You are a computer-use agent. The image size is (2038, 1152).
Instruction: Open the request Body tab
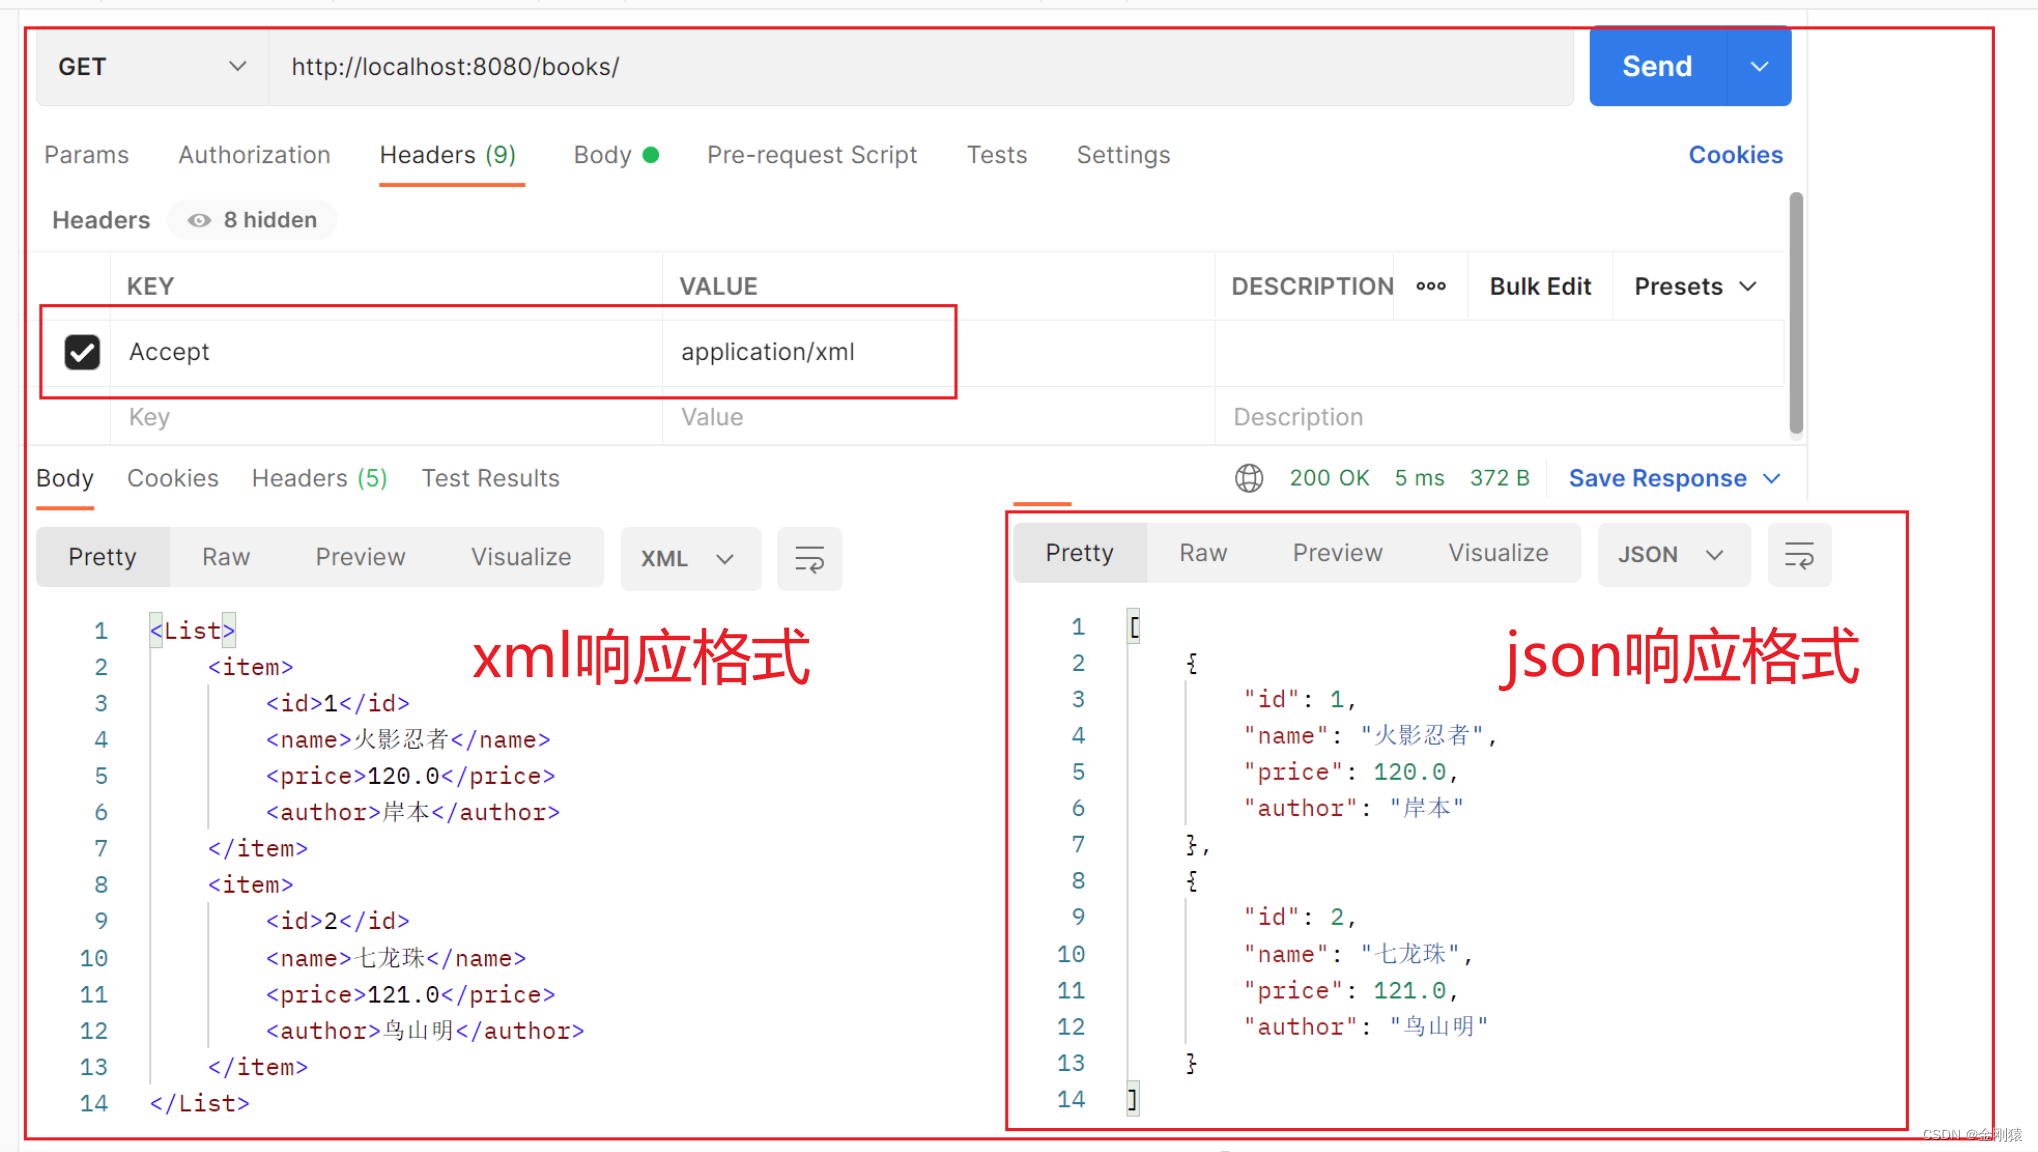615,155
